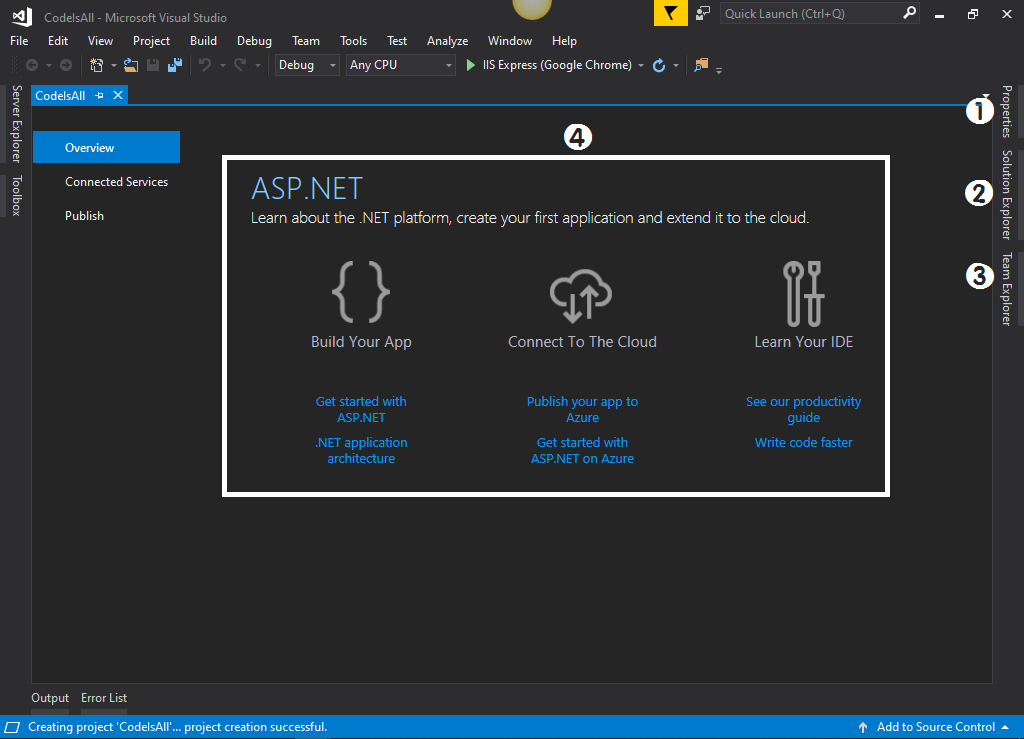
Task: Click the New Project toolbar icon
Action: pos(97,65)
